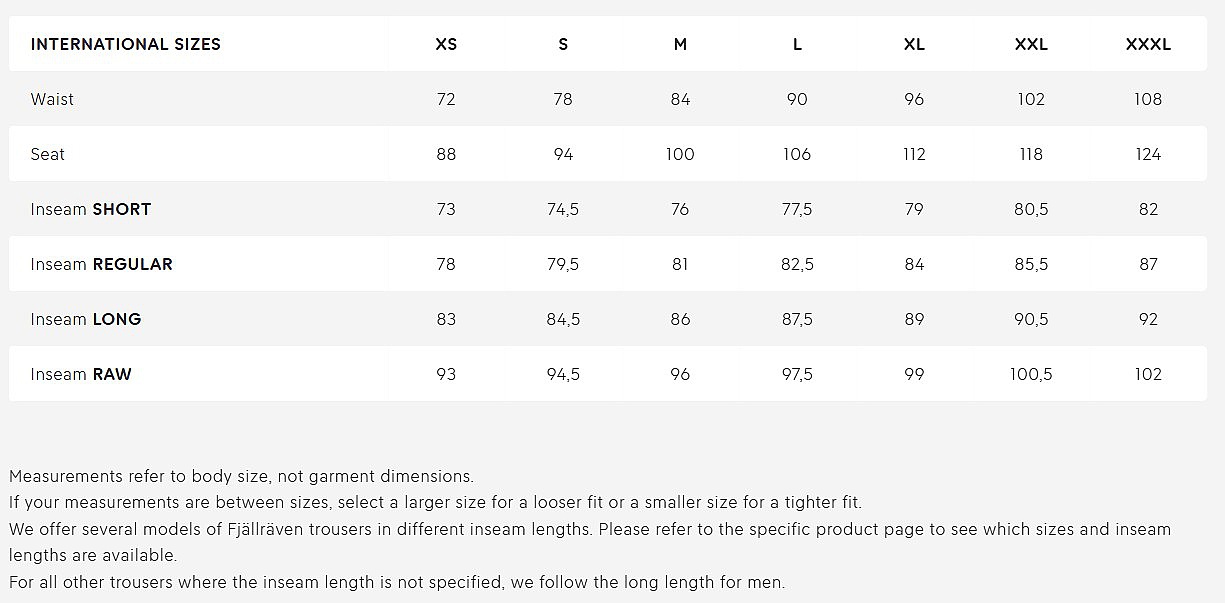The image size is (1225, 603).
Task: Select seat value 118 for size XXL
Action: [1031, 154]
